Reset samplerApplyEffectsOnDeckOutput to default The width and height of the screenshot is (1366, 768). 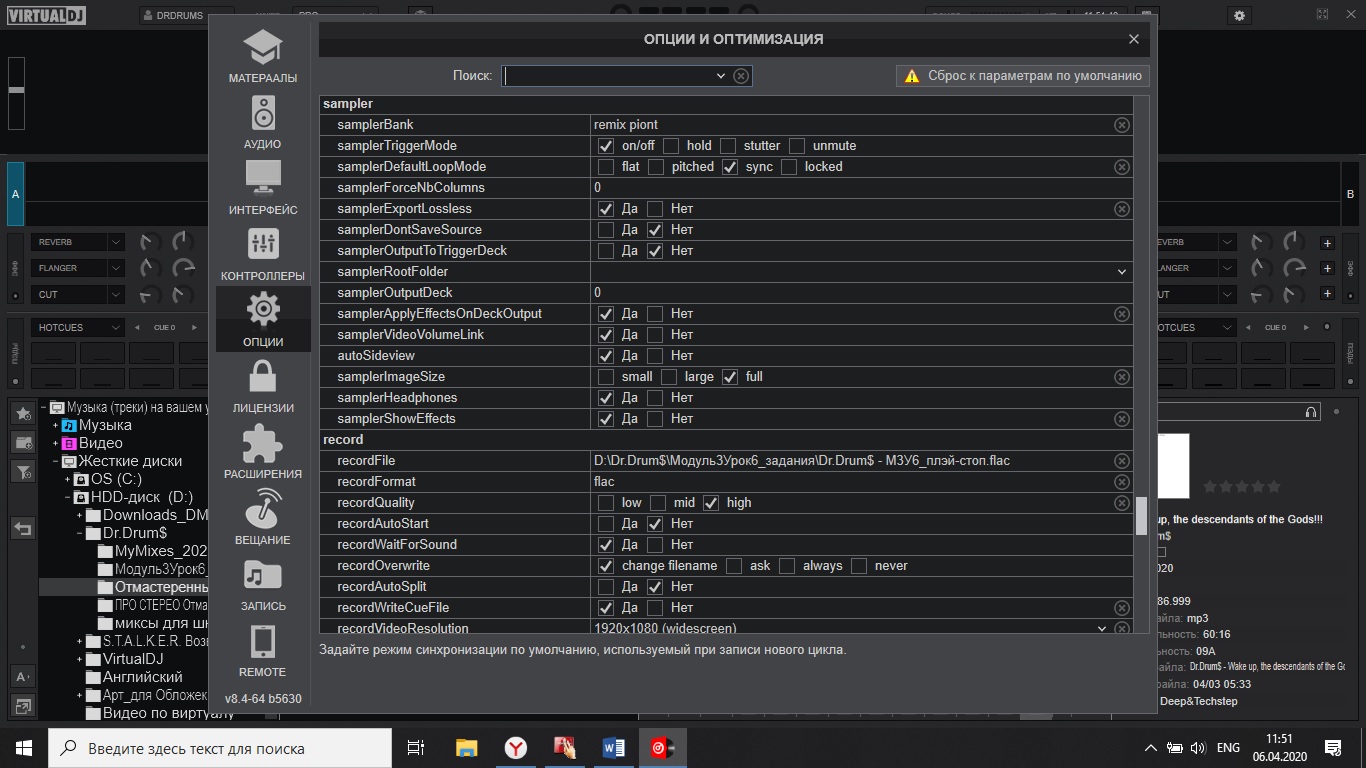pyautogui.click(x=1122, y=314)
